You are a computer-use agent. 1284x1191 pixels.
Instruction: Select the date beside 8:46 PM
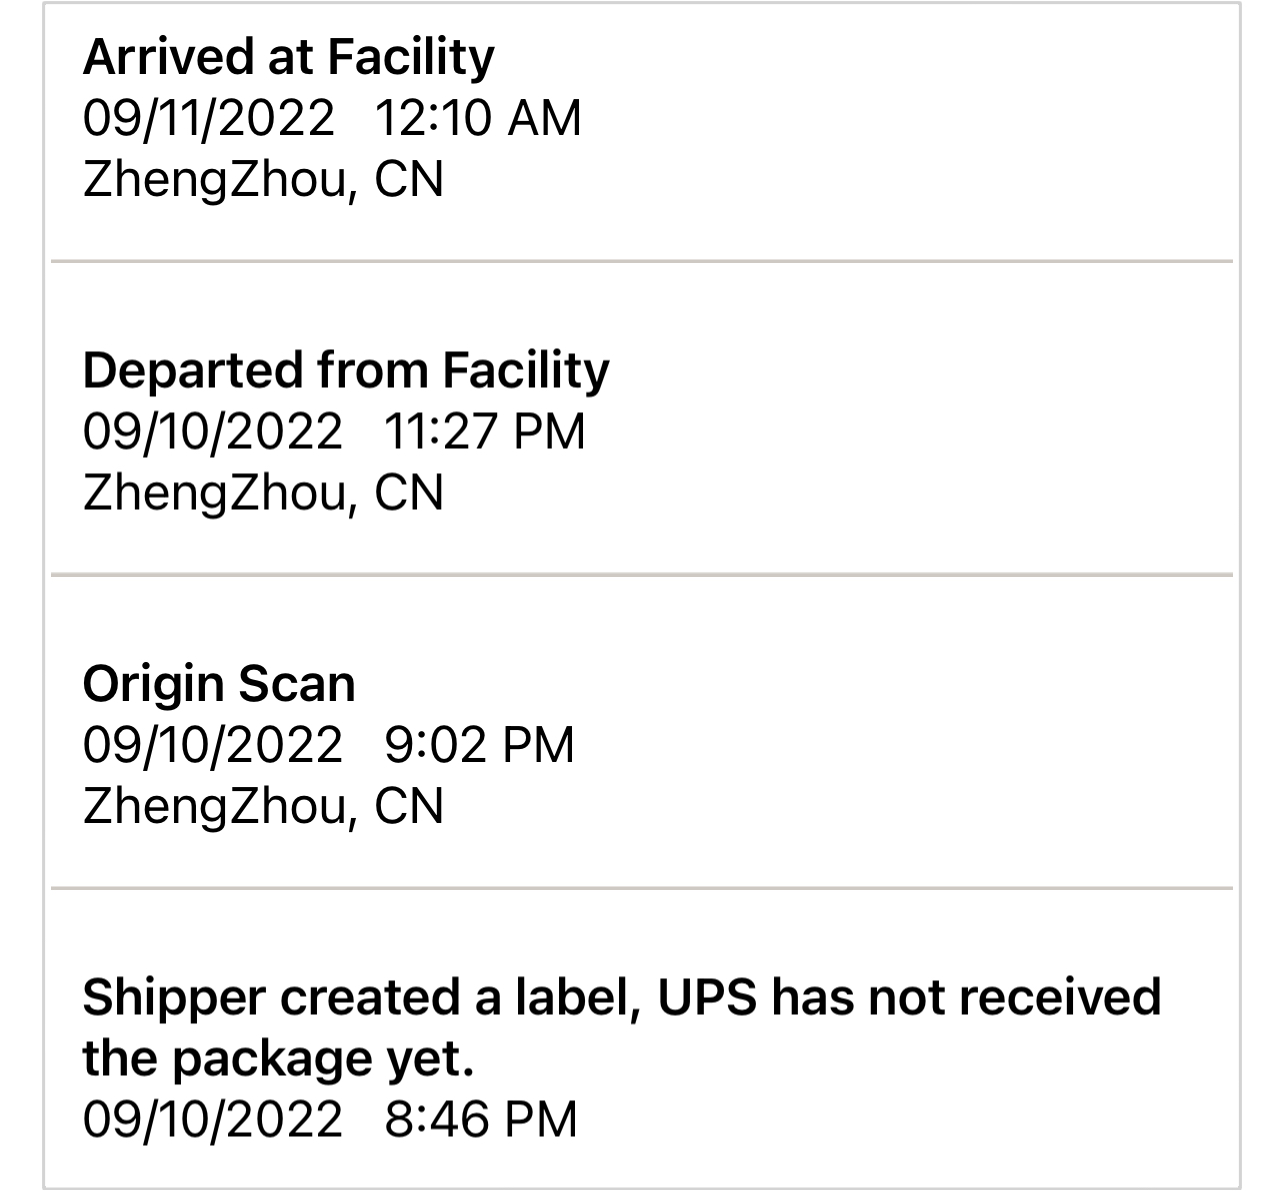[212, 1118]
